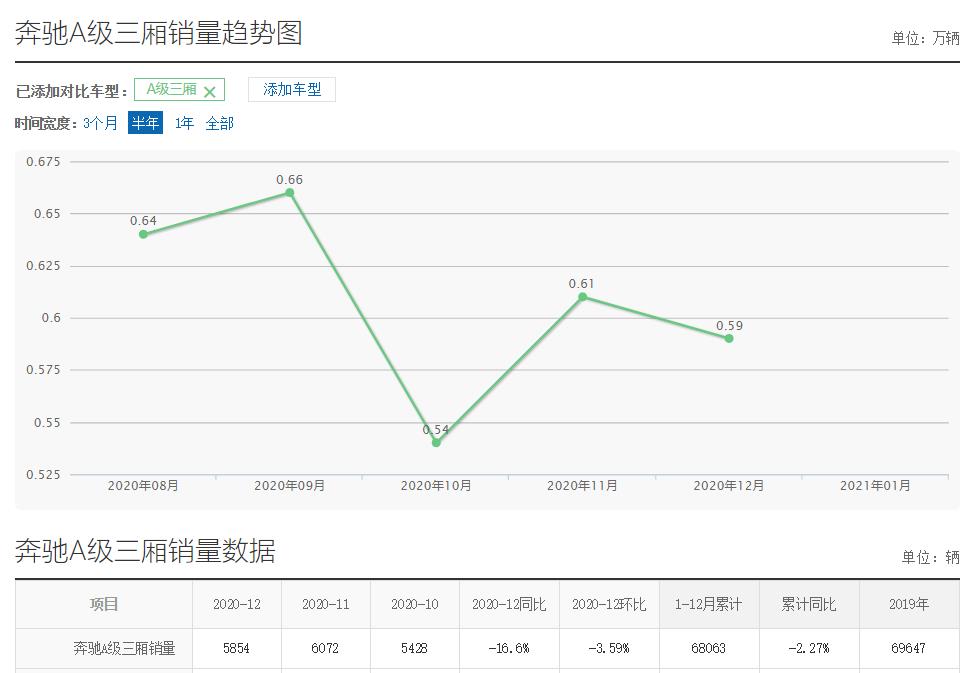Click the 68063 cumulative cell
This screenshot has height=673, width=975.
[709, 648]
